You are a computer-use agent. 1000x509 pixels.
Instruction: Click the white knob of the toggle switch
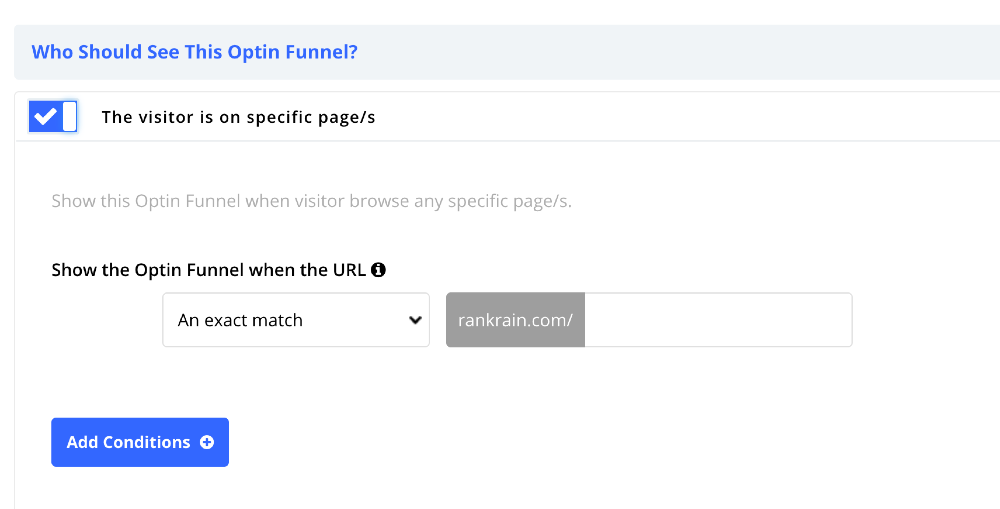click(x=69, y=117)
